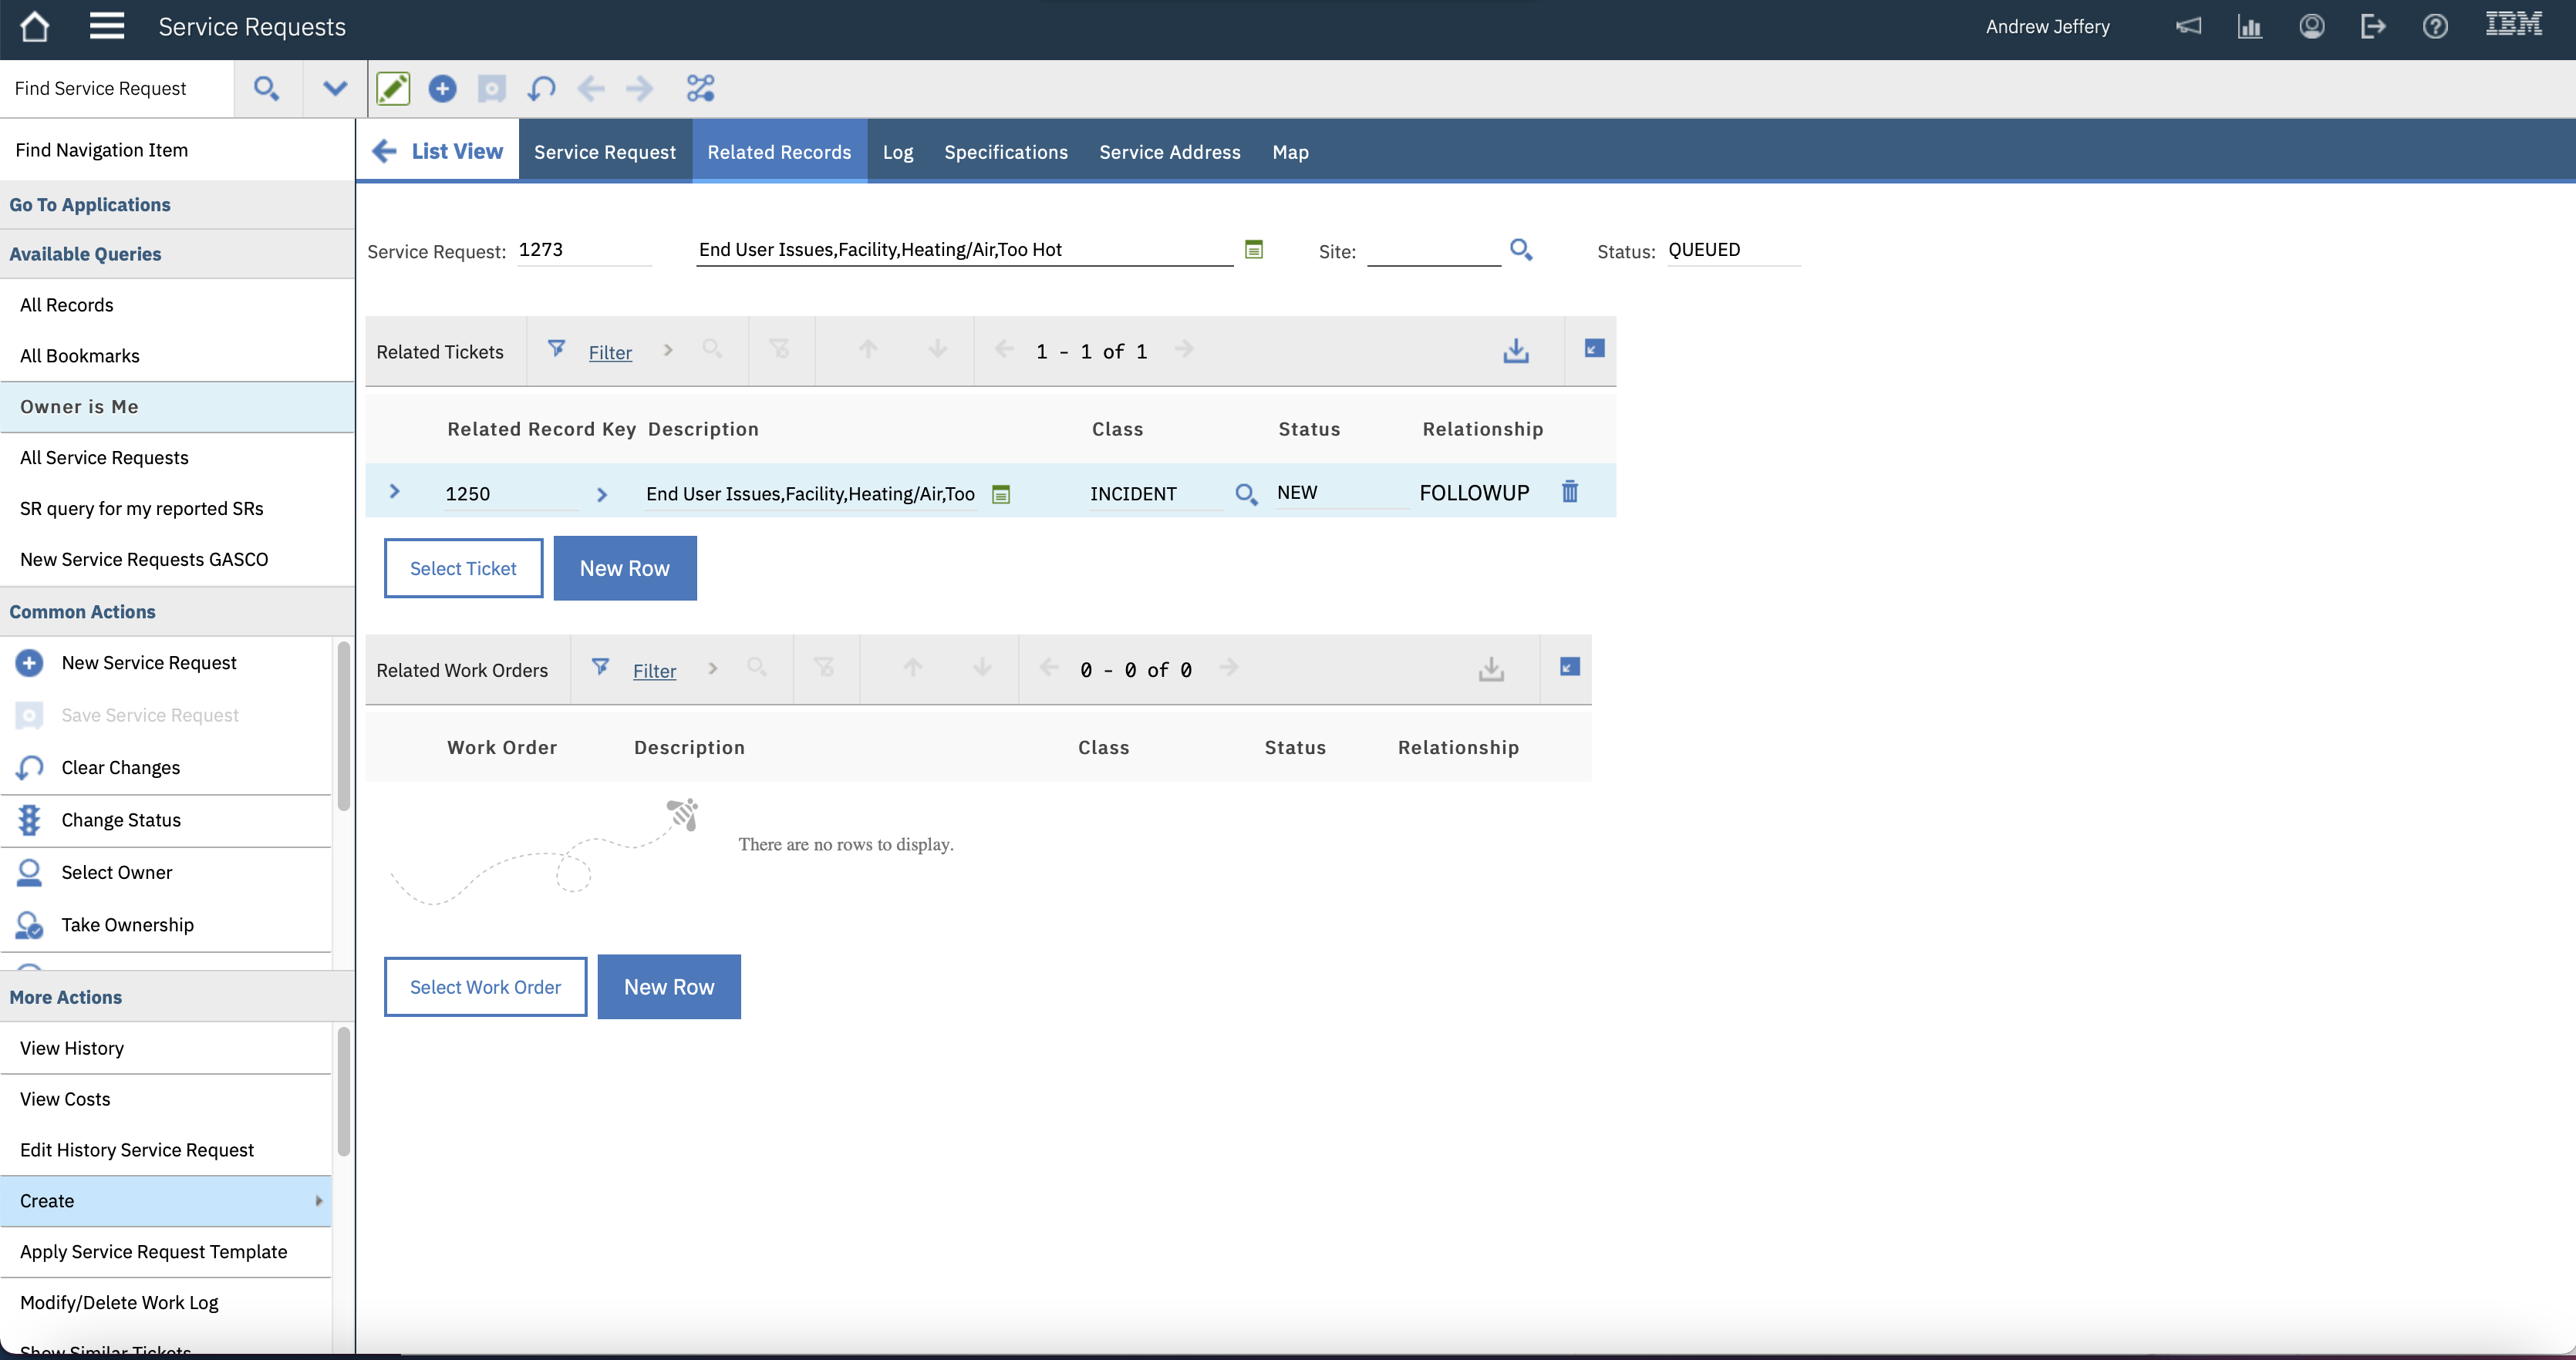Delete the FOLLOWUP related ticket row
Image resolution: width=2576 pixels, height=1360 pixels.
[x=1569, y=492]
